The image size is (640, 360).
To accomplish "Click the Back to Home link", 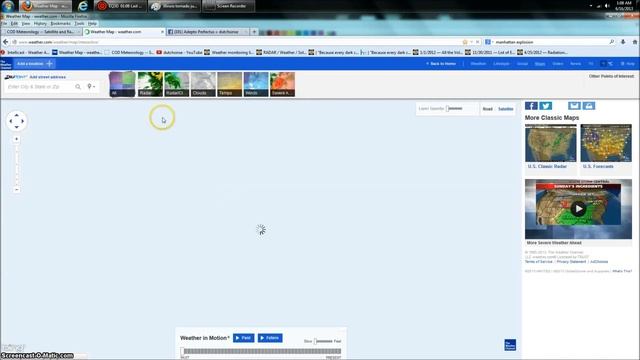I will click(x=441, y=64).
